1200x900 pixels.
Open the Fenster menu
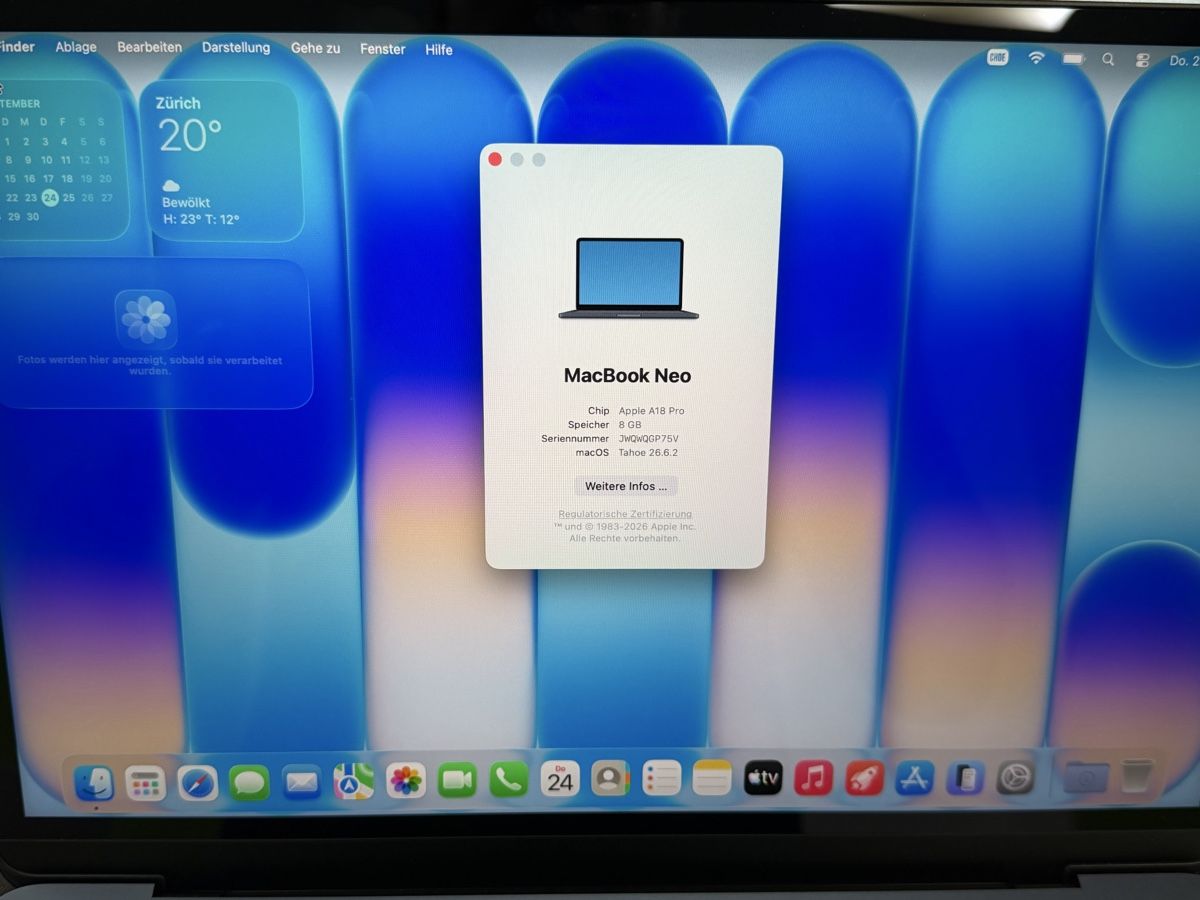pyautogui.click(x=383, y=49)
